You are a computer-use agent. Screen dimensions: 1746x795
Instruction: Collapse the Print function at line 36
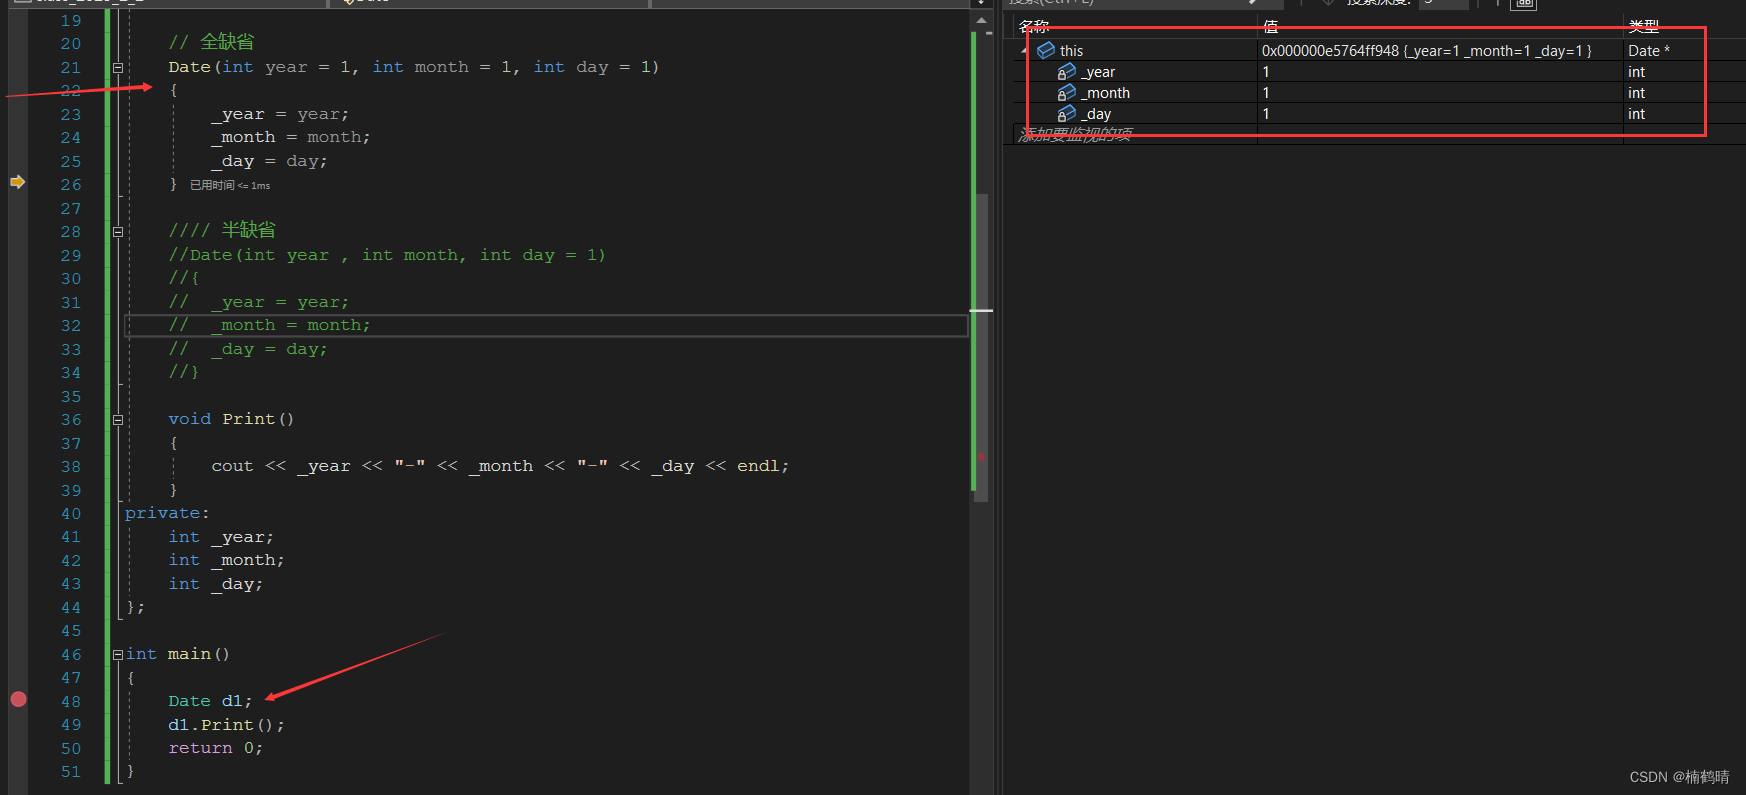click(118, 420)
